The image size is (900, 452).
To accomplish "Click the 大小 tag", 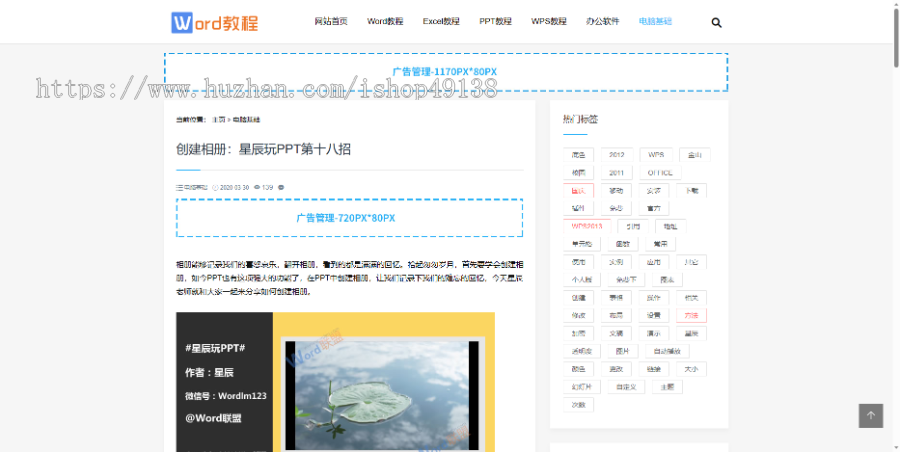I will pyautogui.click(x=691, y=369).
